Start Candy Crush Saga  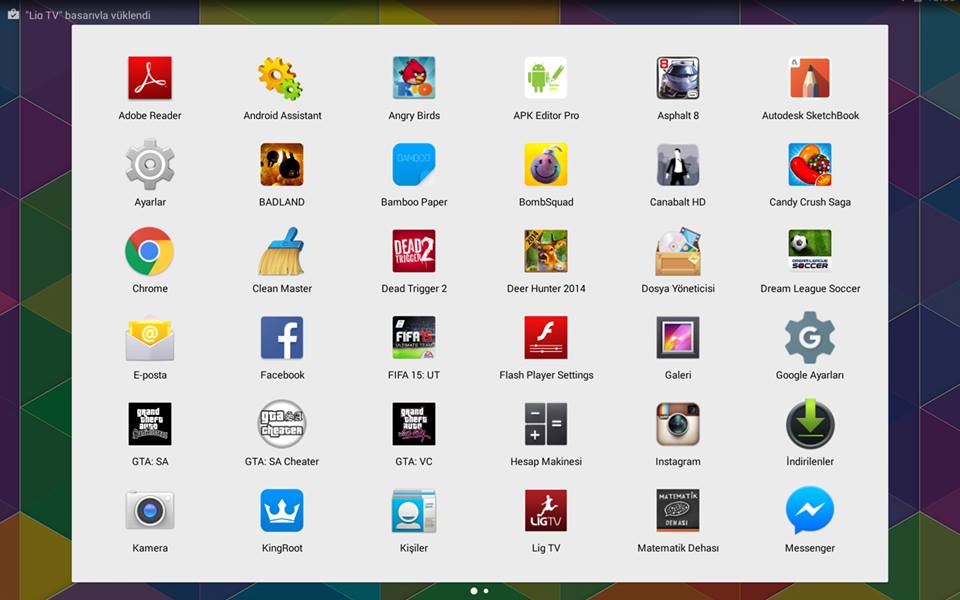(810, 165)
